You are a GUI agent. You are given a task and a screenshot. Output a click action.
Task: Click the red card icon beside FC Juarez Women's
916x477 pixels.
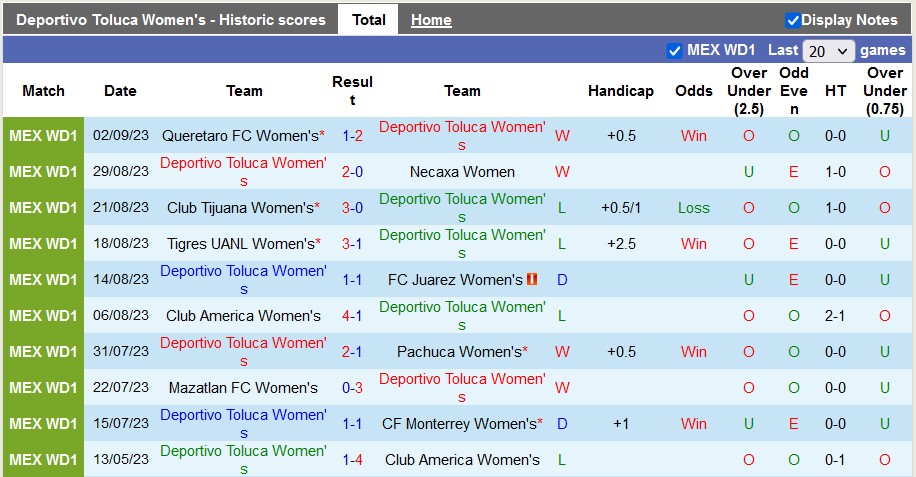[x=532, y=280]
